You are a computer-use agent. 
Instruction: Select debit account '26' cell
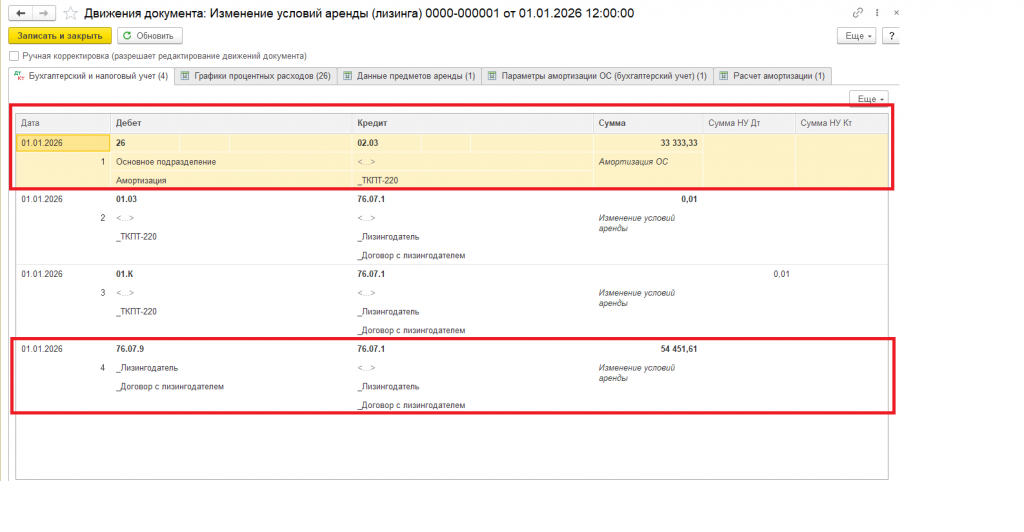(144, 143)
